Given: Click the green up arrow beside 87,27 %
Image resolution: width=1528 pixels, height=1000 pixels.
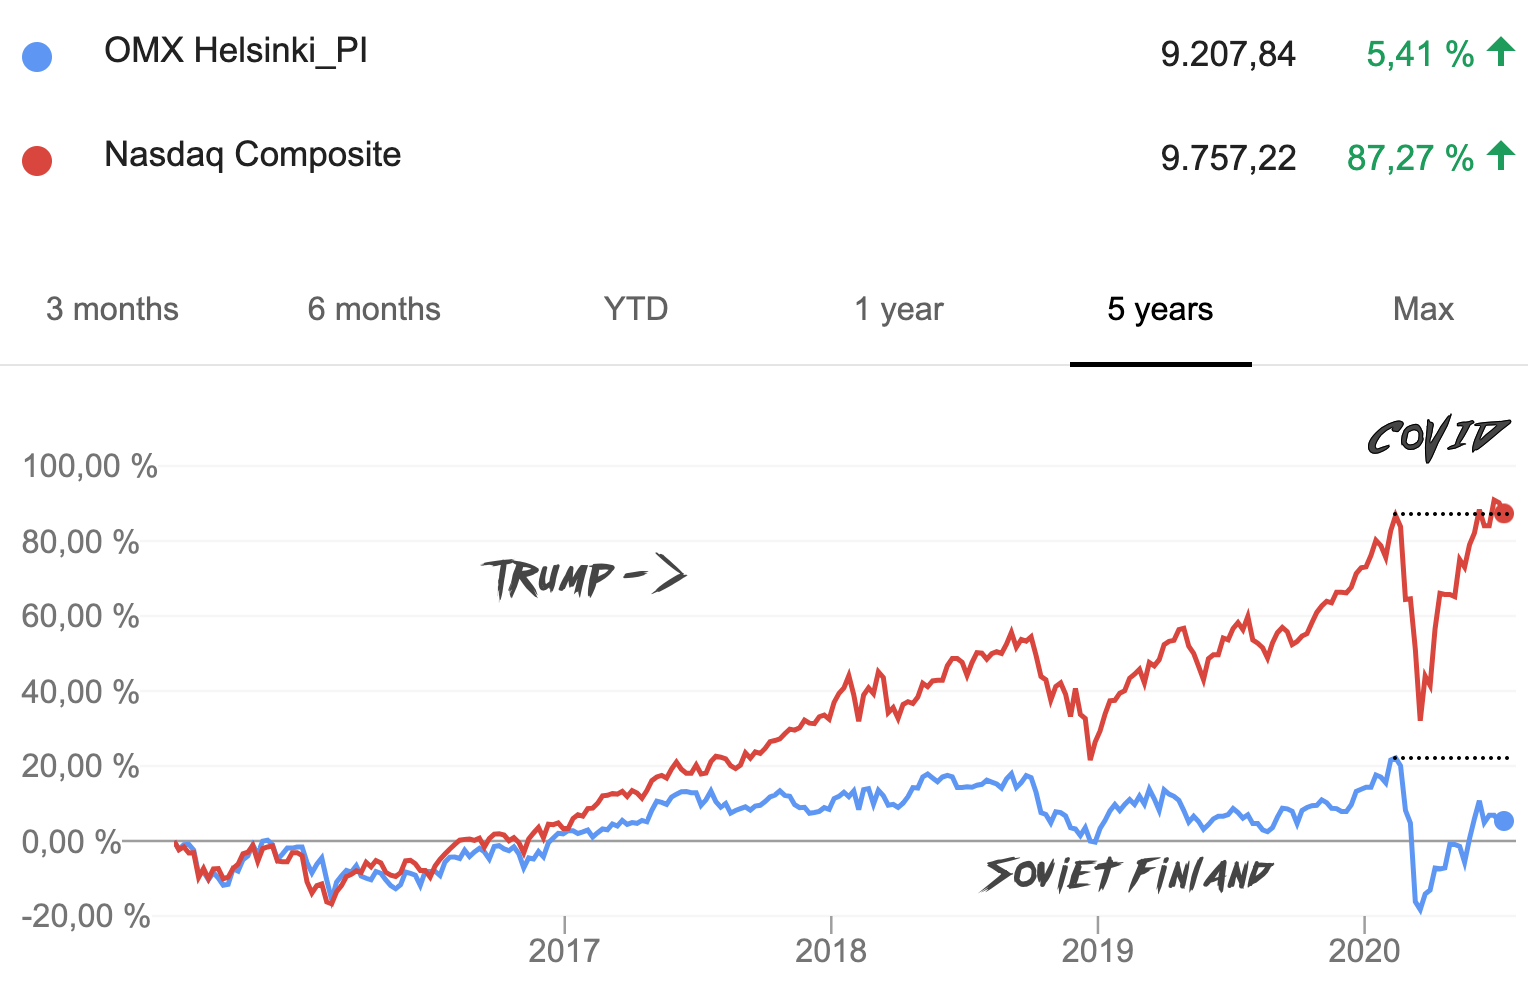Looking at the screenshot, I should point(1500,155).
